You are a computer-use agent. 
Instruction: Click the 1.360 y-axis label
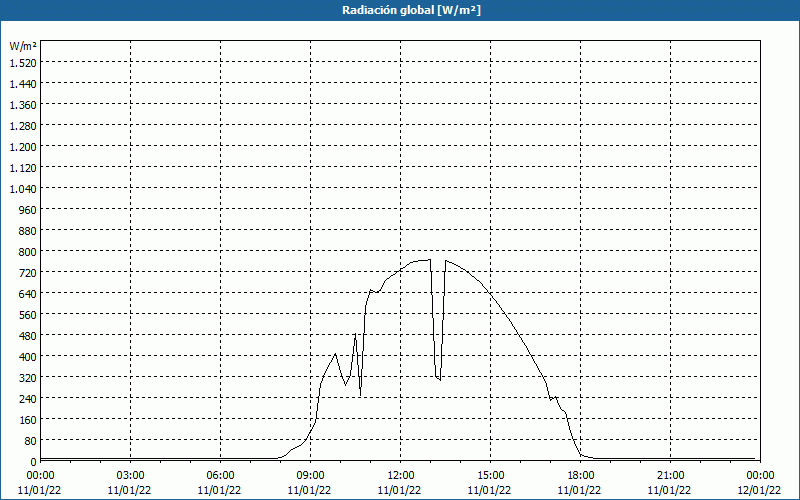click(23, 105)
